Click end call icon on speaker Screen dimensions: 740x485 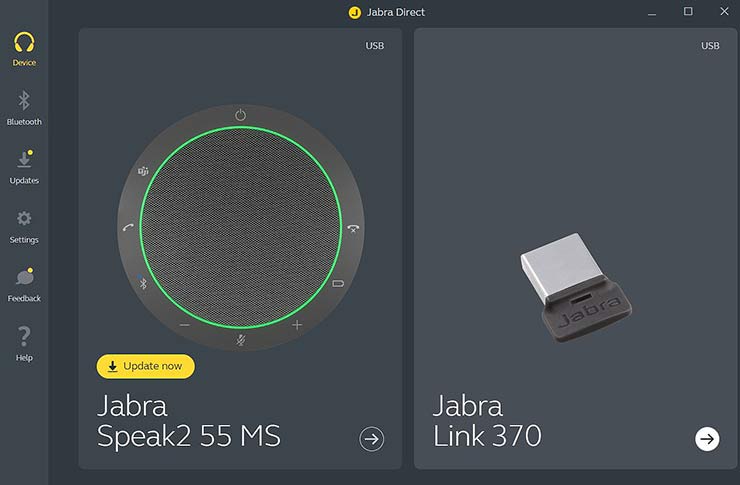353,228
